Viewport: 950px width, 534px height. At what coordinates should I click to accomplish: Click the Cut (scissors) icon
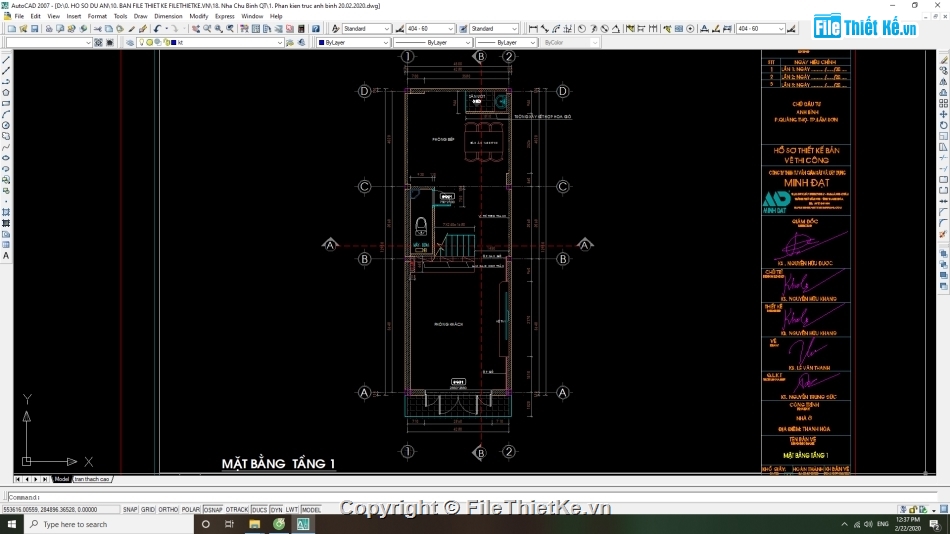(97, 28)
